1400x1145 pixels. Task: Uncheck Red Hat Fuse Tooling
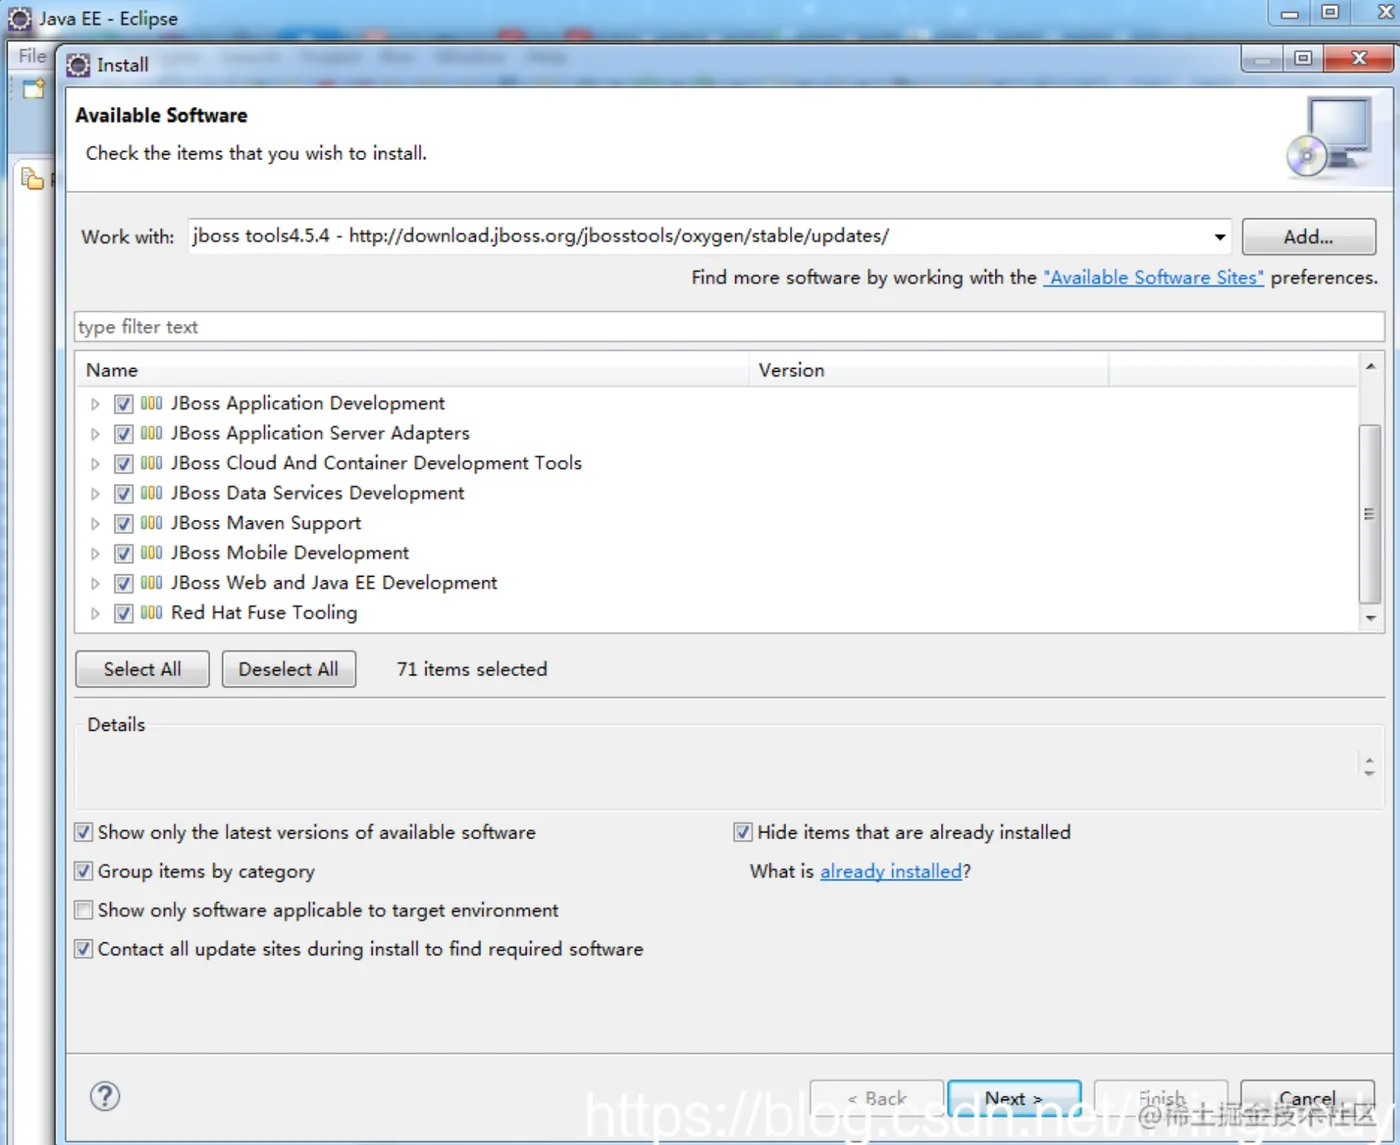[124, 614]
